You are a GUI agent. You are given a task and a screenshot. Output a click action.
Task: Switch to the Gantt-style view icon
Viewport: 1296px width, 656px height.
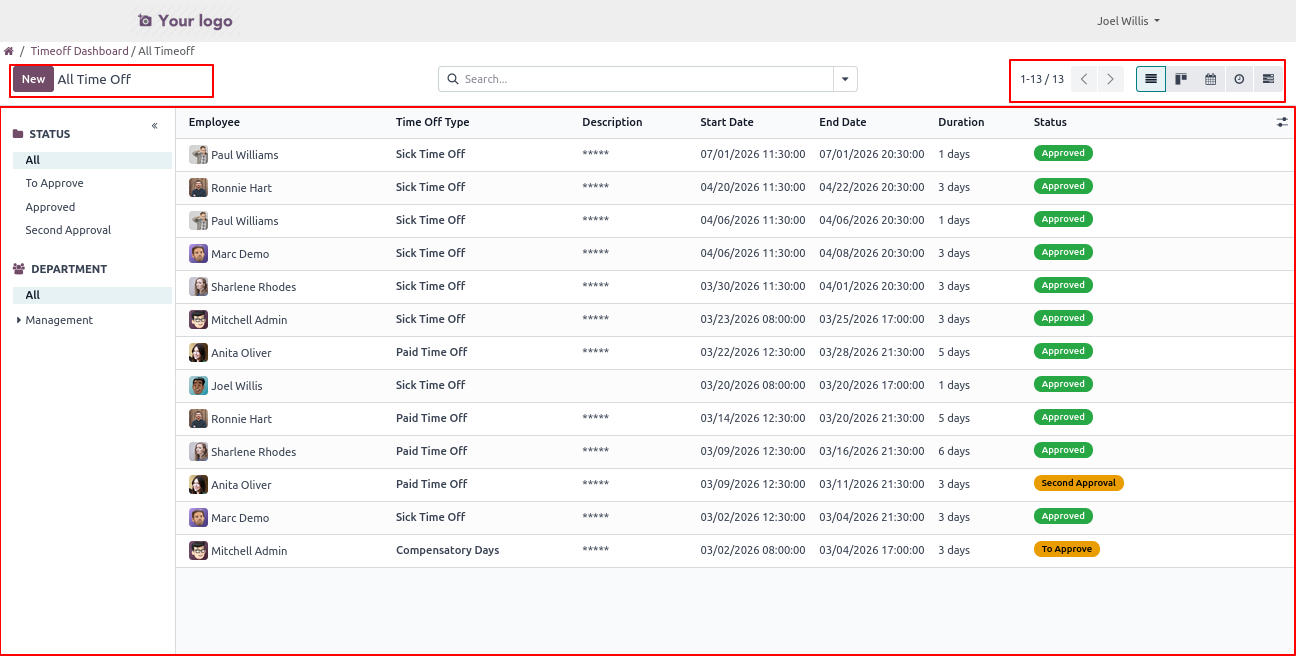(x=1268, y=79)
